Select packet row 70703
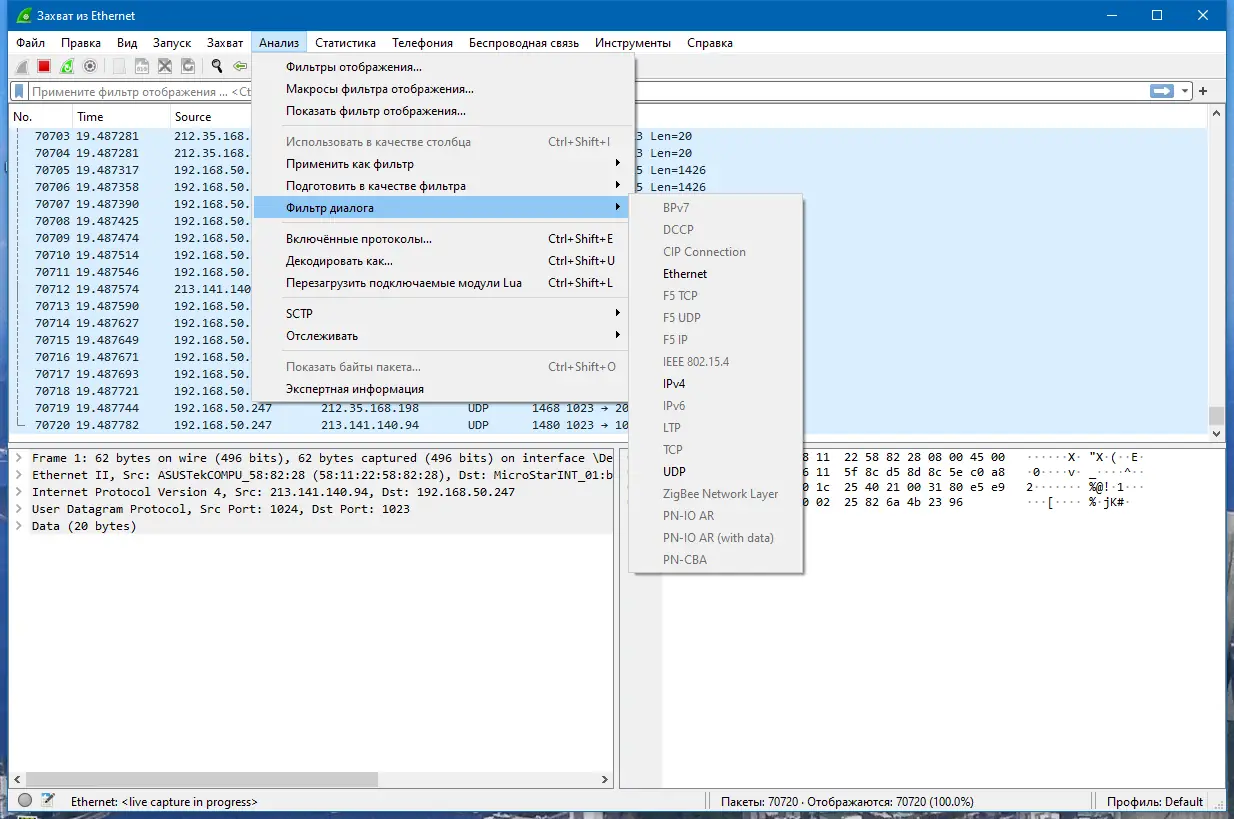The width and height of the screenshot is (1234, 819). pos(608,136)
